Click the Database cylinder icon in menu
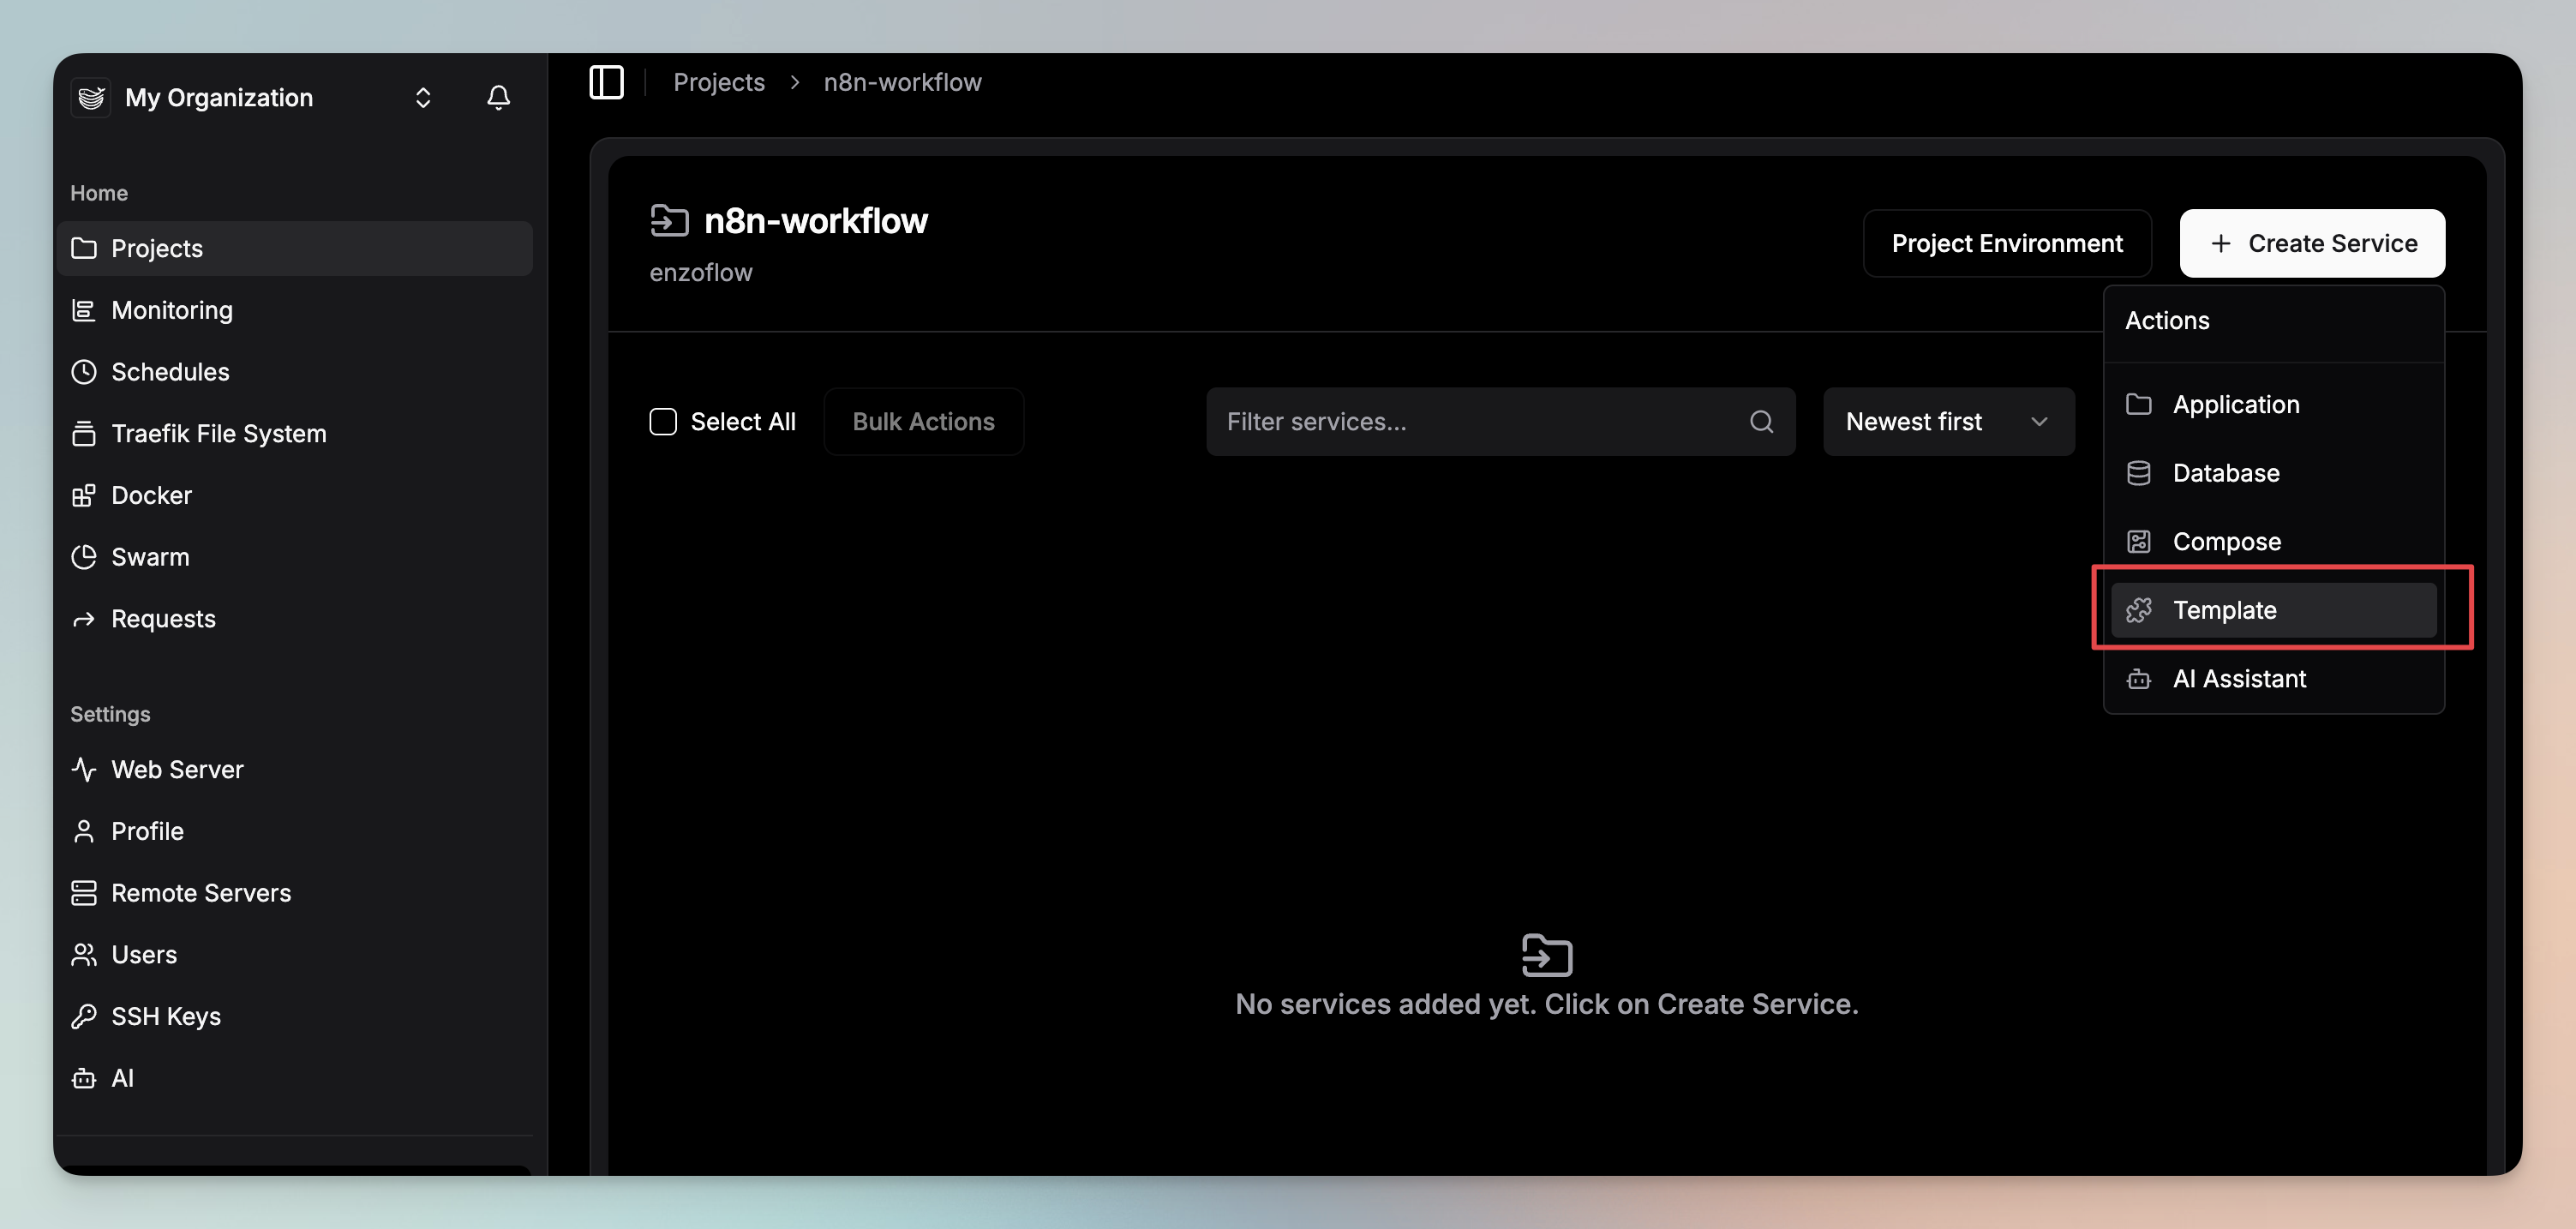Screen dimensions: 2576x1229 coord(2138,473)
